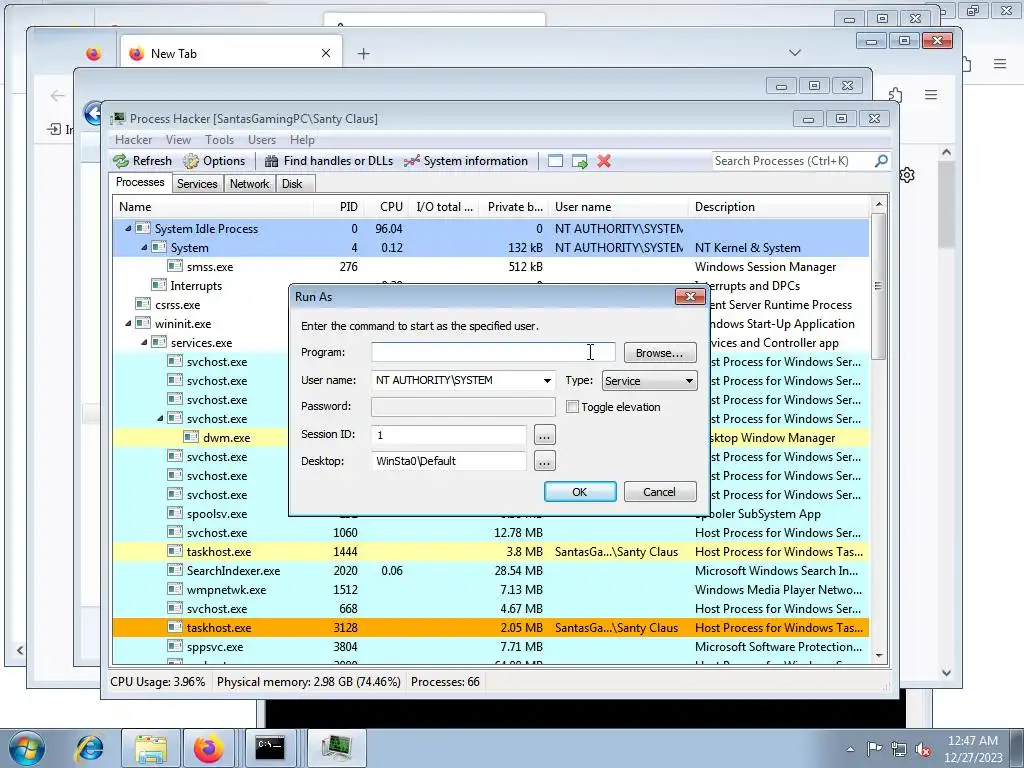Open Command Prompt taskbar icon
This screenshot has height=768, width=1024.
(x=269, y=748)
